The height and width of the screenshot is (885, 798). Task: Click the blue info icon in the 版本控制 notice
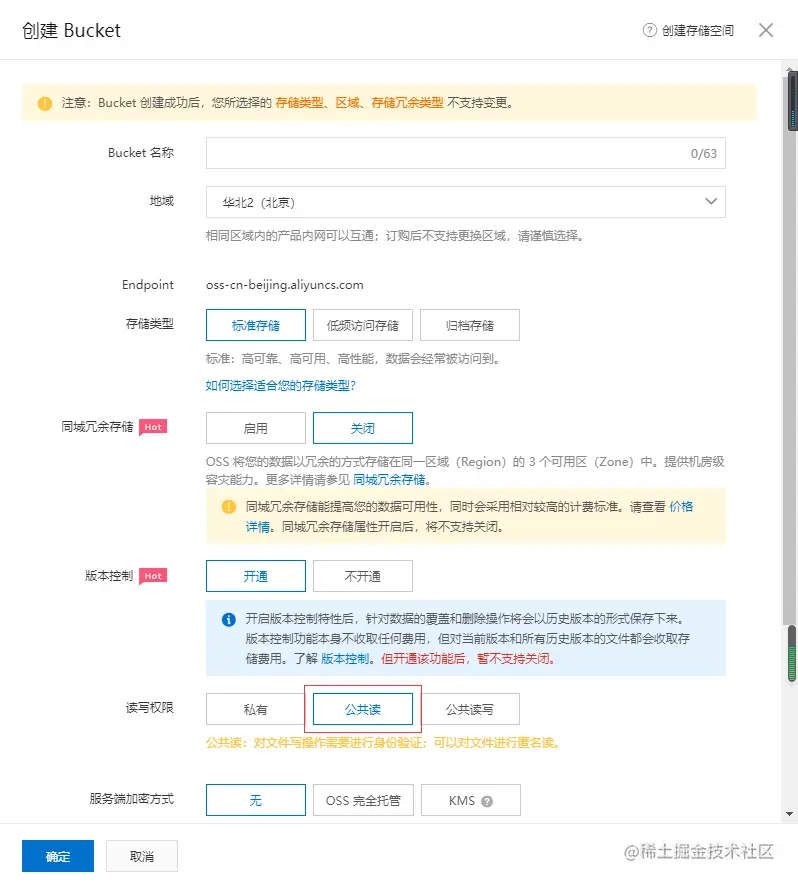click(x=229, y=620)
